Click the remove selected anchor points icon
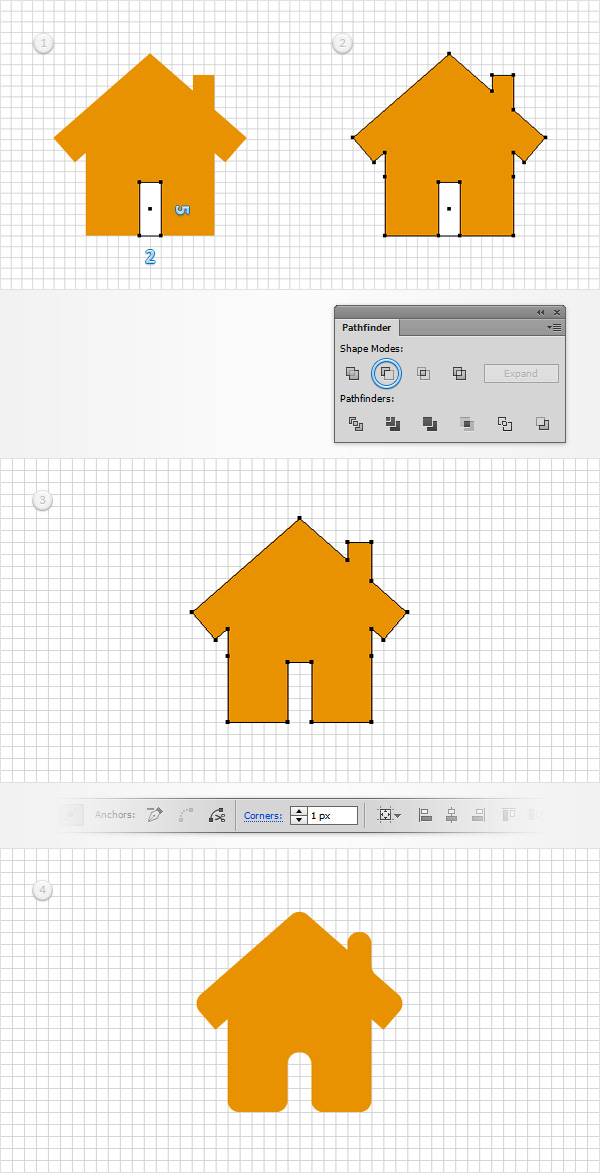The image size is (600, 1173). 155,815
